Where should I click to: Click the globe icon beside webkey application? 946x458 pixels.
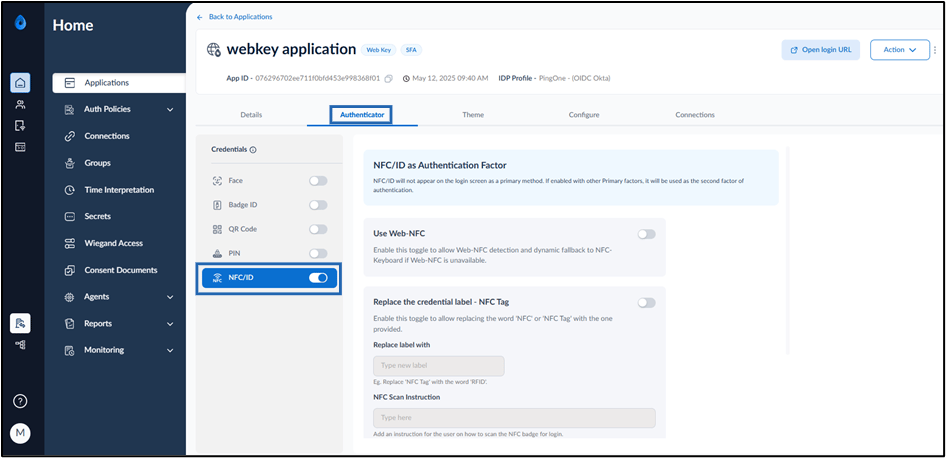point(214,49)
